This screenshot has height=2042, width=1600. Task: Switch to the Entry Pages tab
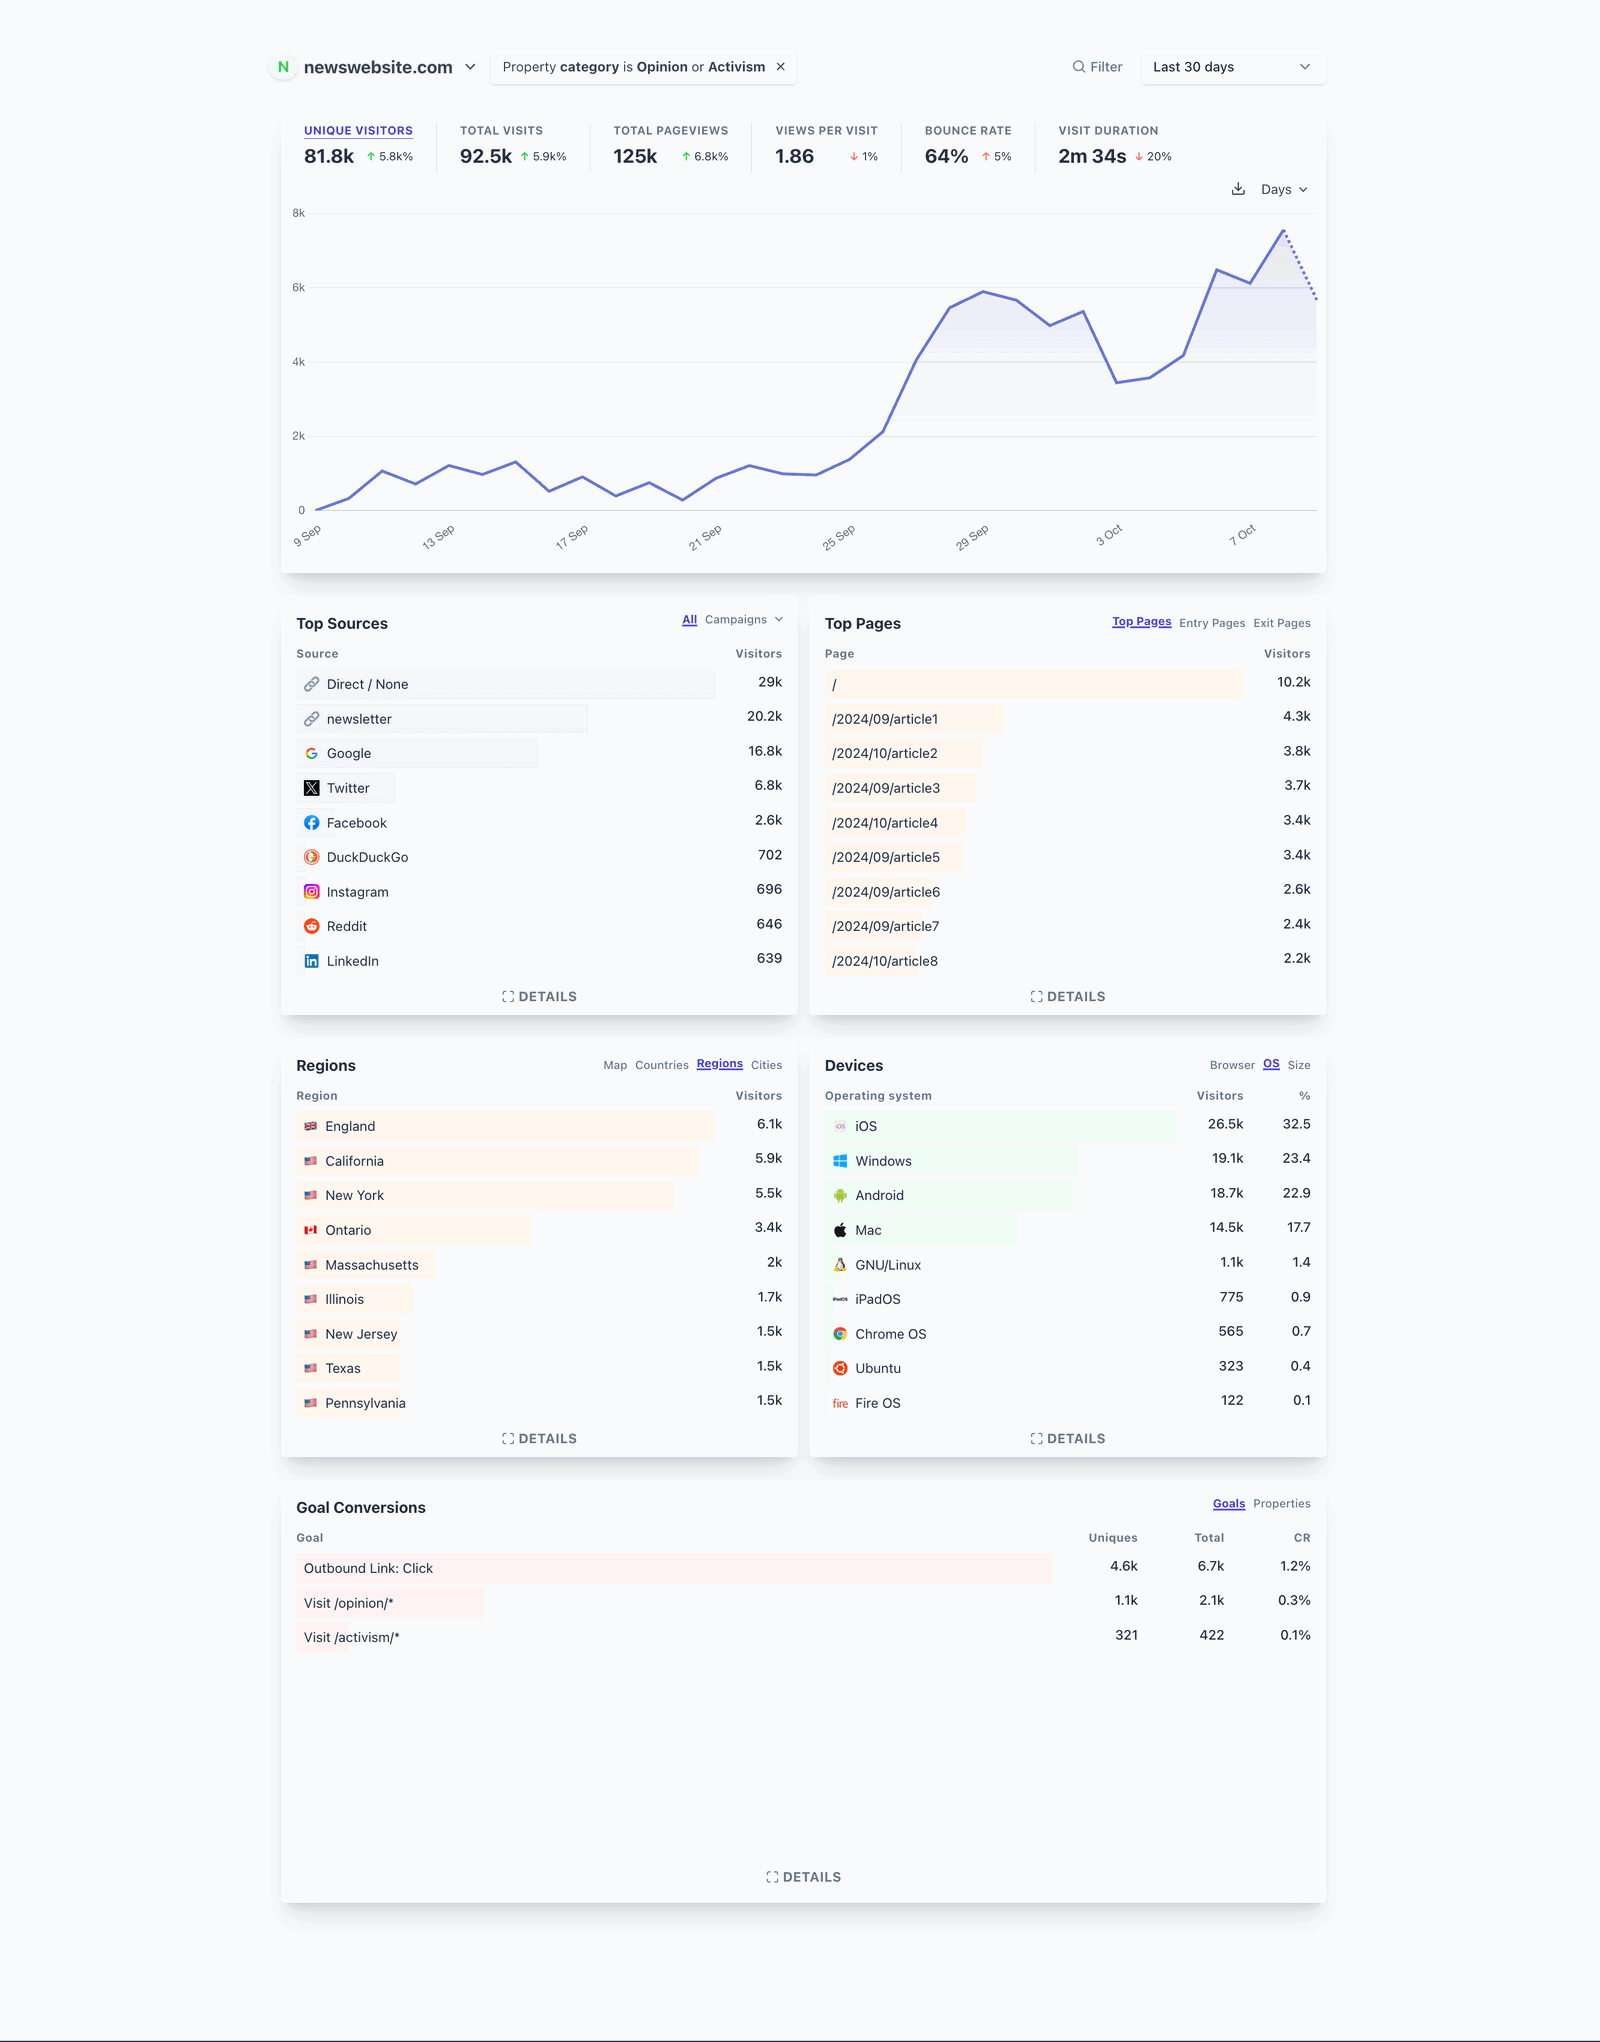(1212, 623)
